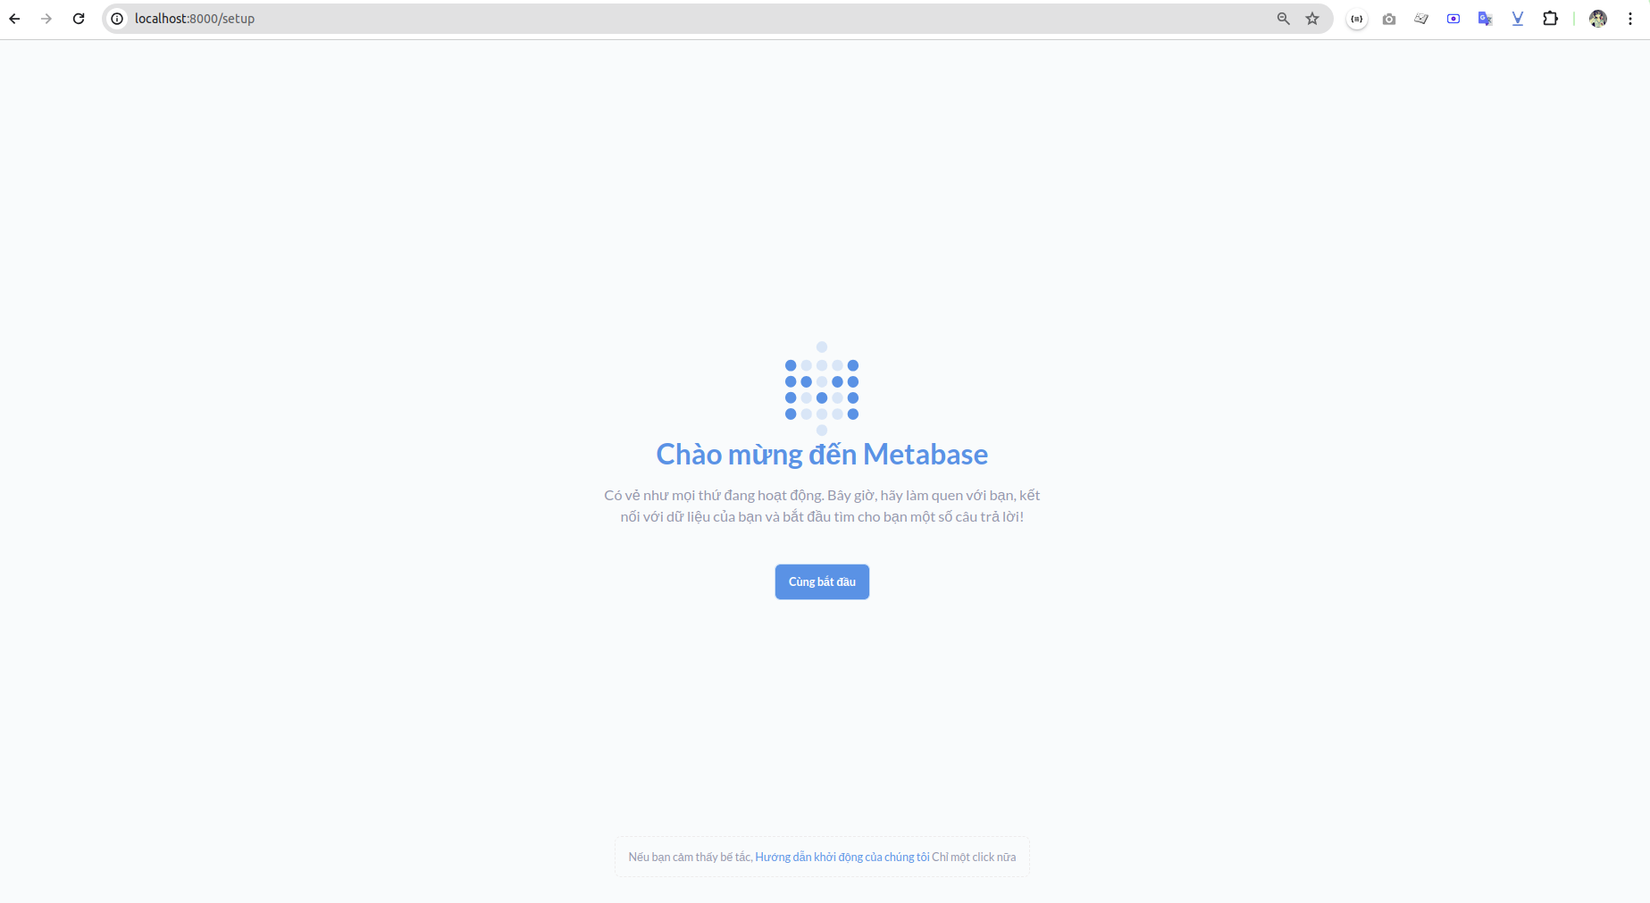Screen dimensions: 1650x903
Task: Click the blue screen recorder extension icon
Action: point(1453,19)
